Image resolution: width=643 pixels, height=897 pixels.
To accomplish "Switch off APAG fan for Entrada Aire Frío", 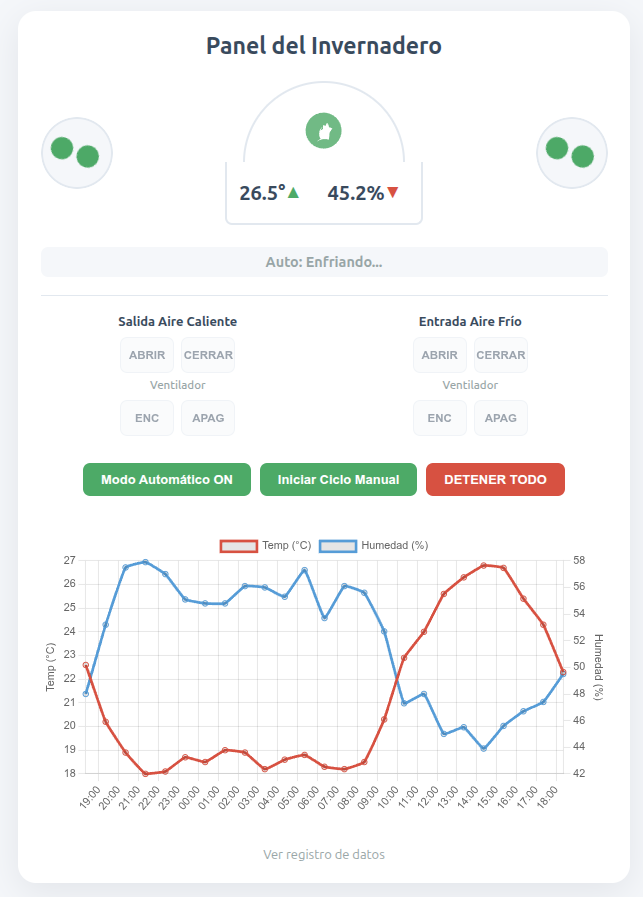I will 501,418.
